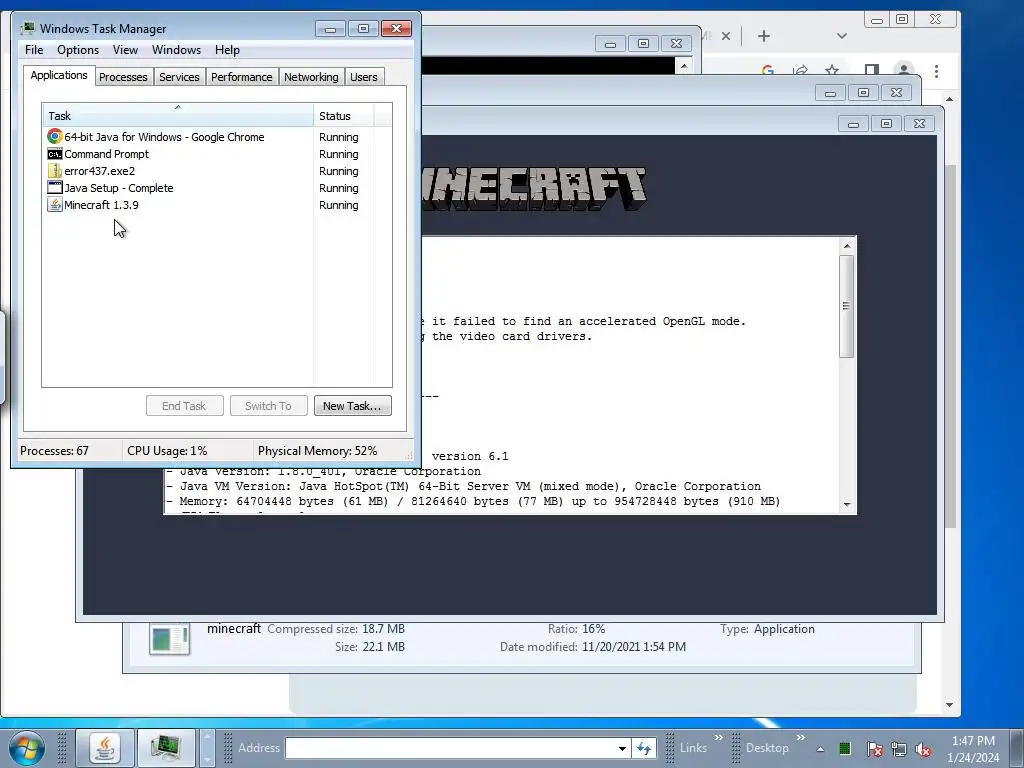The image size is (1024, 768).
Task: Click the Chrome page scroll-up arrow
Action: pos(950,99)
